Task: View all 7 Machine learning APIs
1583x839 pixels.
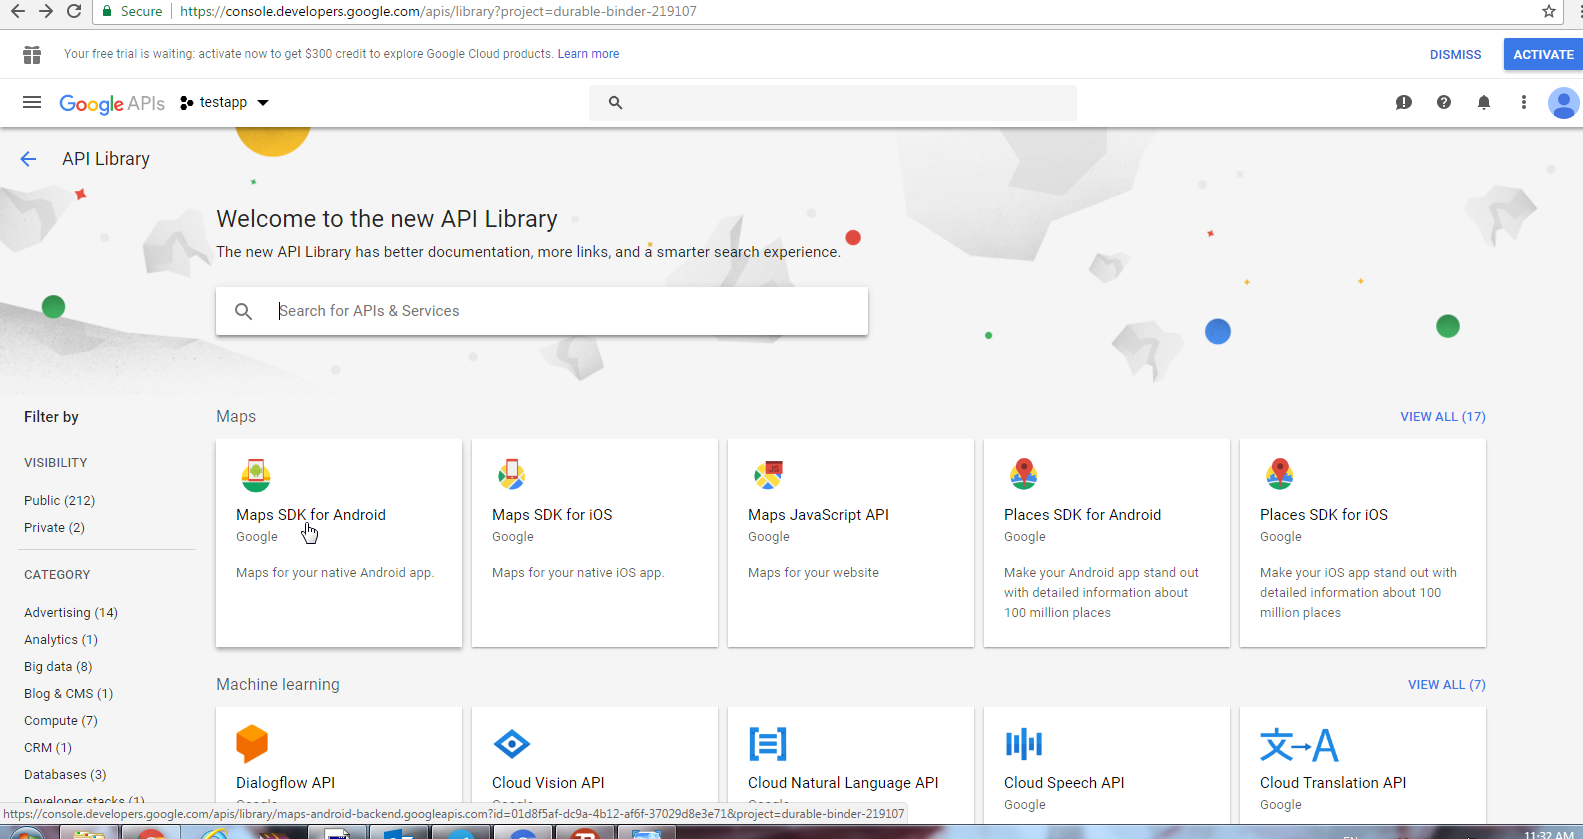Action: pyautogui.click(x=1447, y=685)
